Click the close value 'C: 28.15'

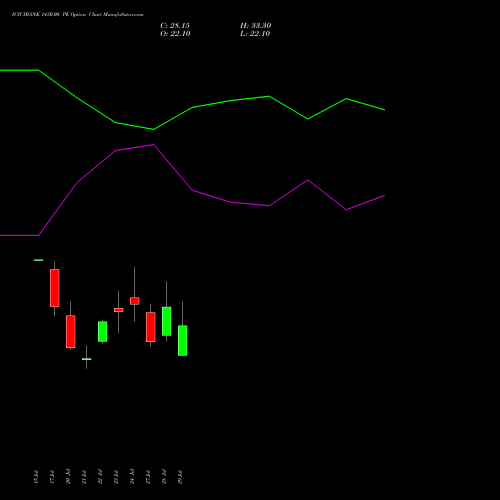[x=175, y=26]
